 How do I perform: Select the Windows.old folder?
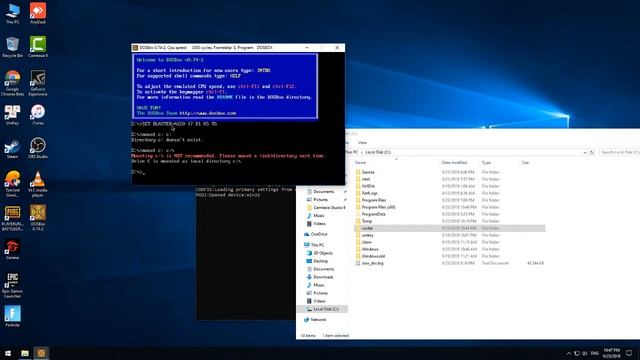tap(449, 256)
